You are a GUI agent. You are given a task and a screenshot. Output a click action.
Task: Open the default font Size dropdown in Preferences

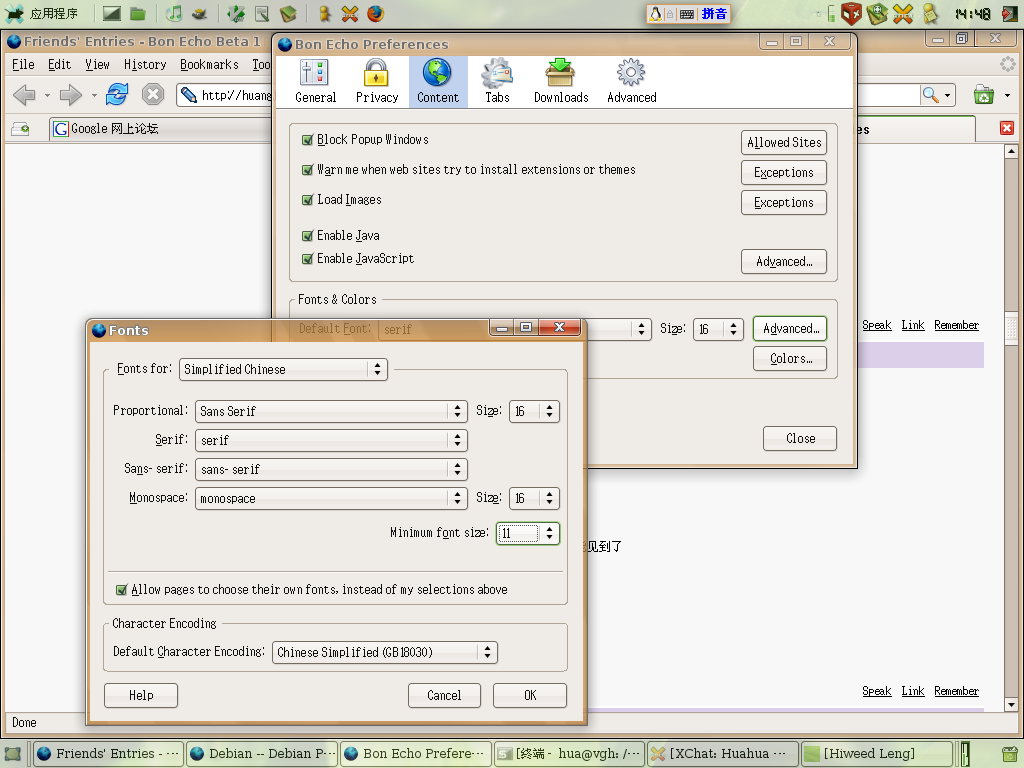click(x=718, y=329)
